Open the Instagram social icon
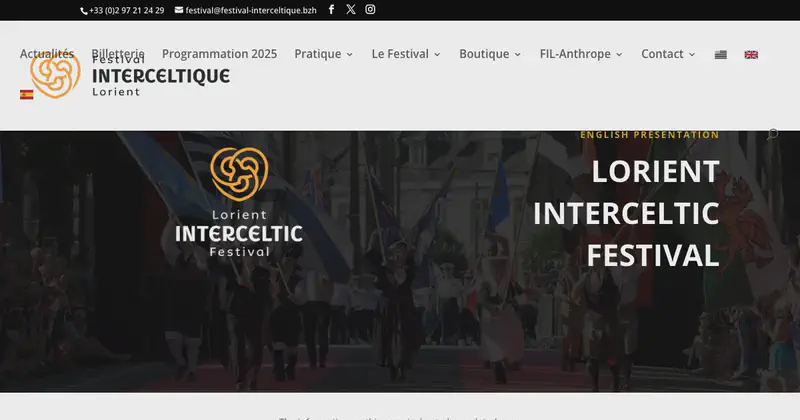 coord(370,10)
